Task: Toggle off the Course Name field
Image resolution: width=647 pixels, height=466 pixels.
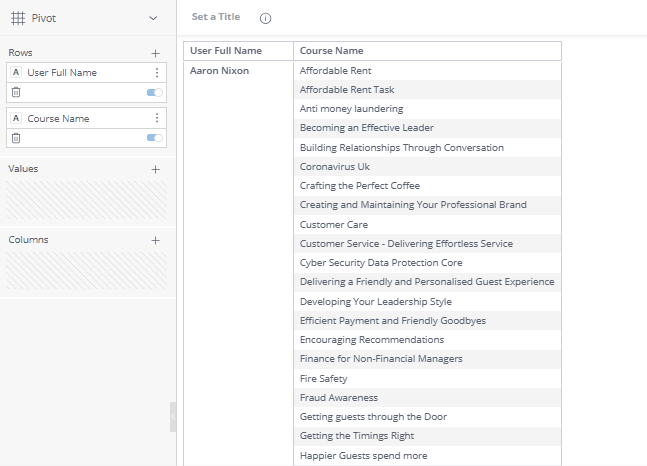Action: (154, 137)
